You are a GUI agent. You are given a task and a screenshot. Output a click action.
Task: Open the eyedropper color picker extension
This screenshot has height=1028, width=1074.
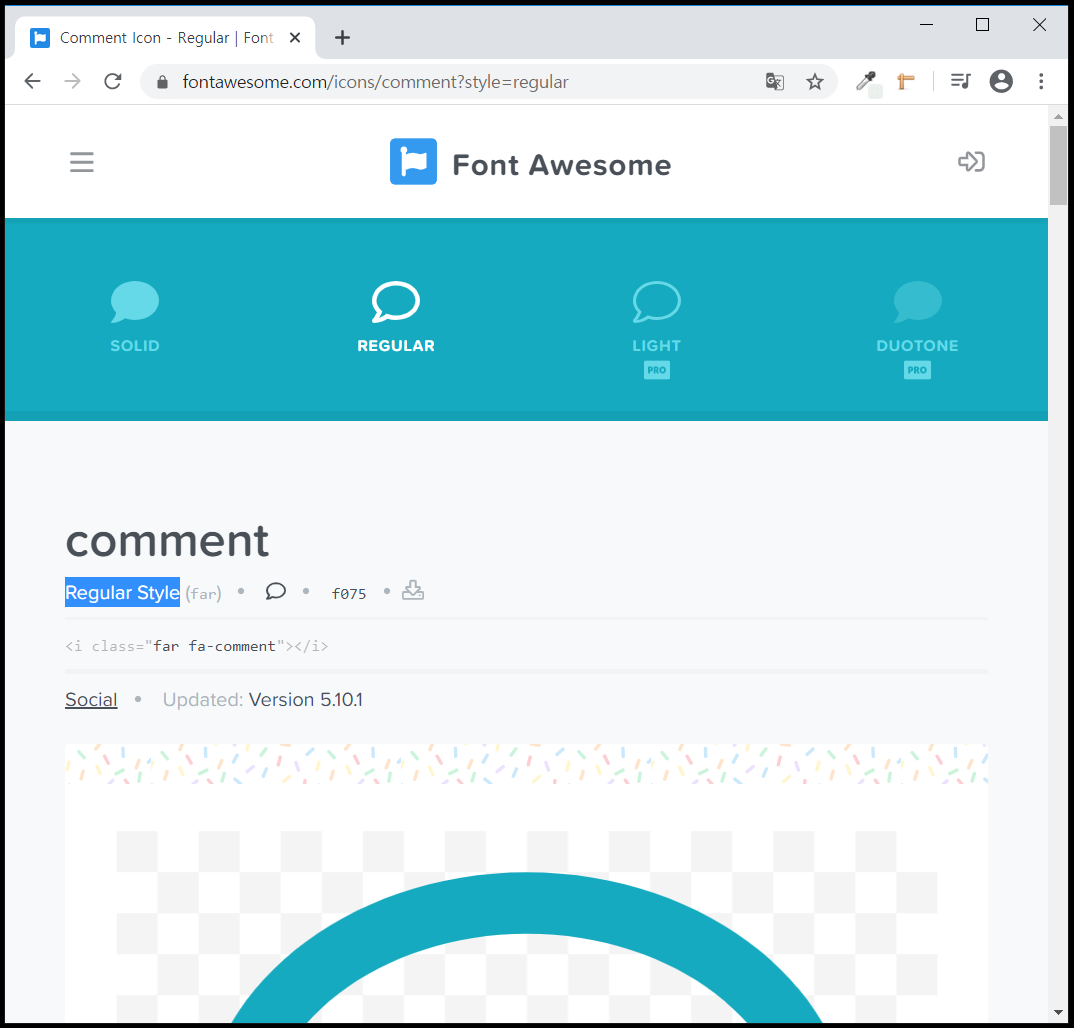coord(867,82)
